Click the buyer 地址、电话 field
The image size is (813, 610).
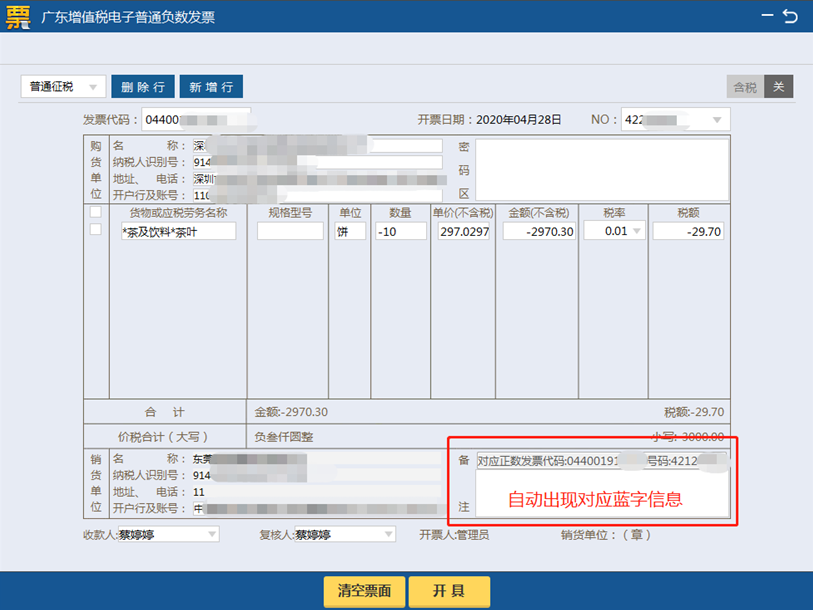[317, 179]
